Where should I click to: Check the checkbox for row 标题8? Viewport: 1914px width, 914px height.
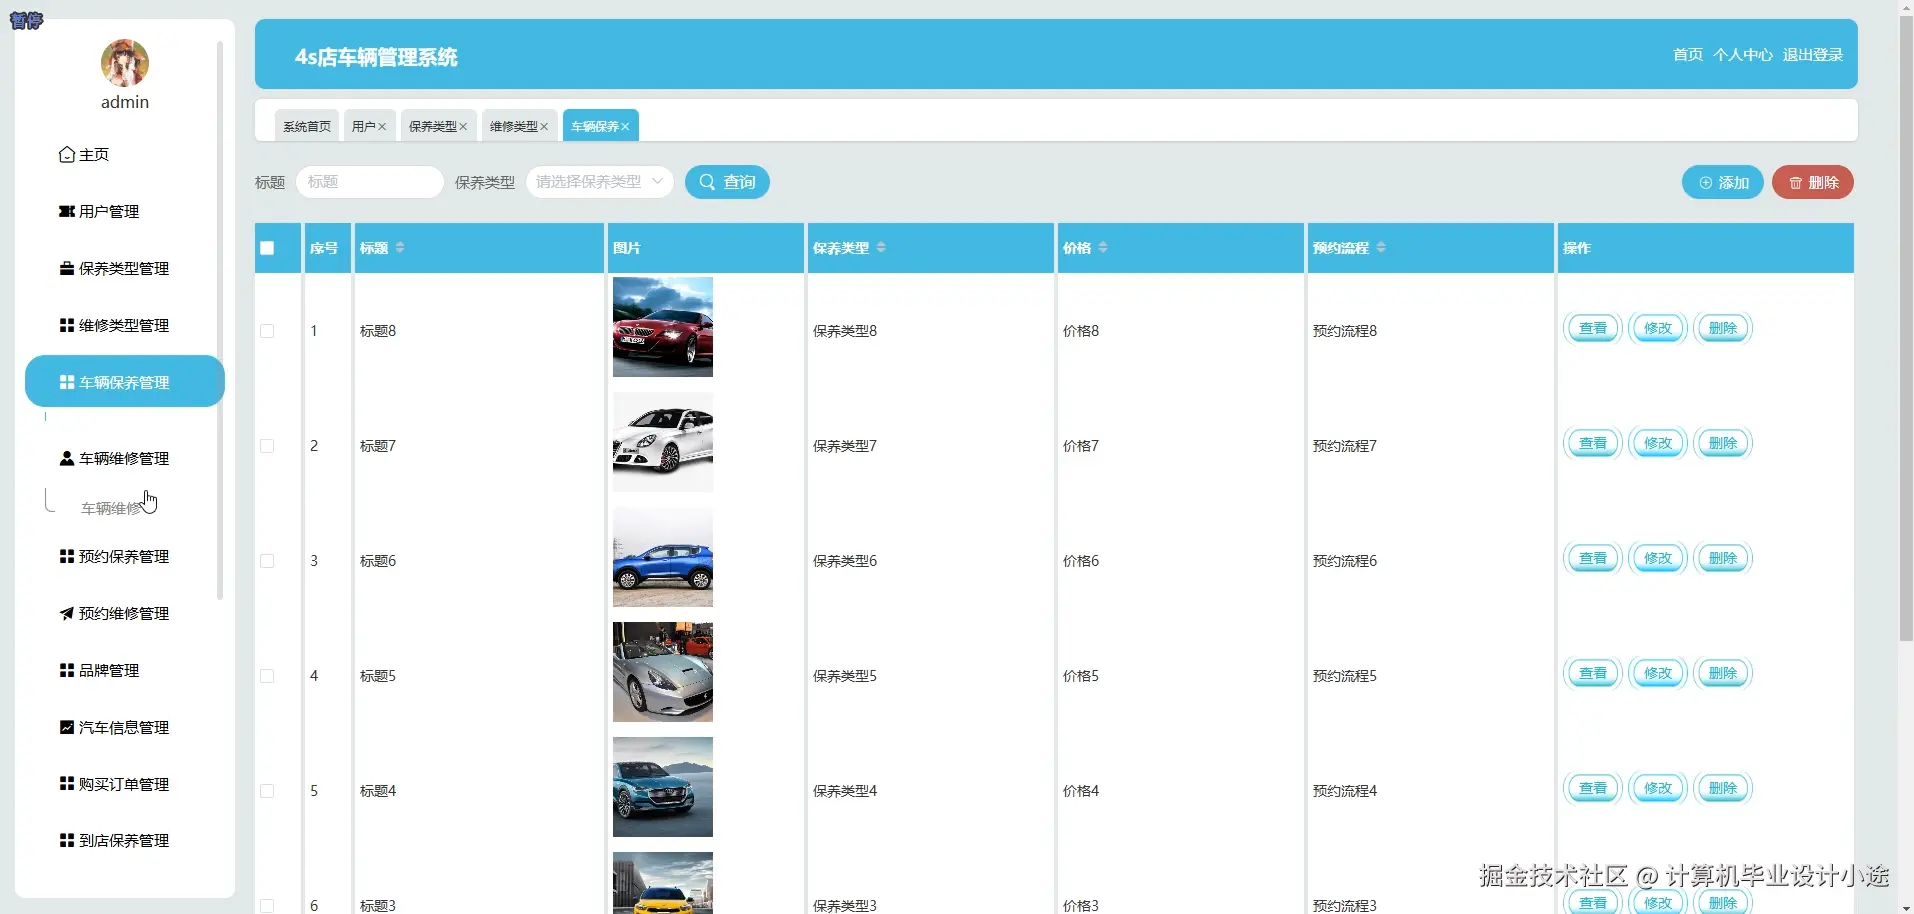click(267, 331)
